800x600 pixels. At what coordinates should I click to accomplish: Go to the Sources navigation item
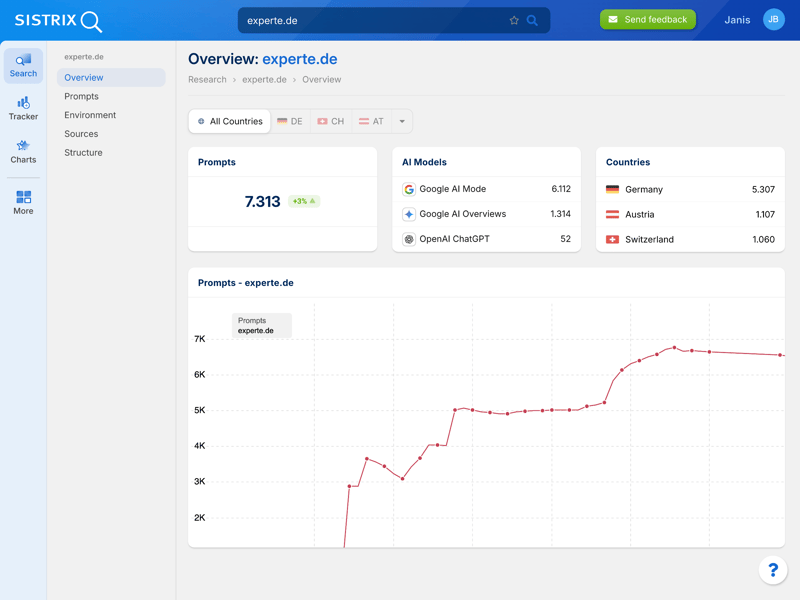point(81,134)
